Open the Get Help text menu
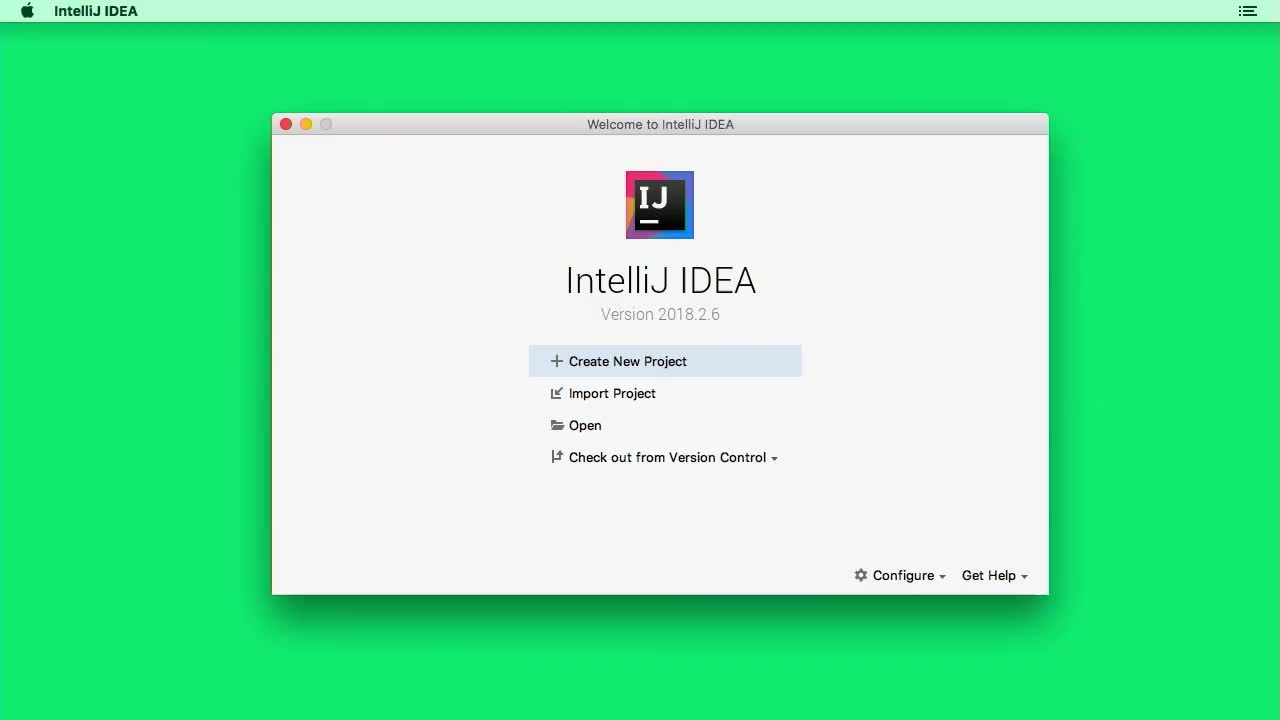 (x=988, y=575)
